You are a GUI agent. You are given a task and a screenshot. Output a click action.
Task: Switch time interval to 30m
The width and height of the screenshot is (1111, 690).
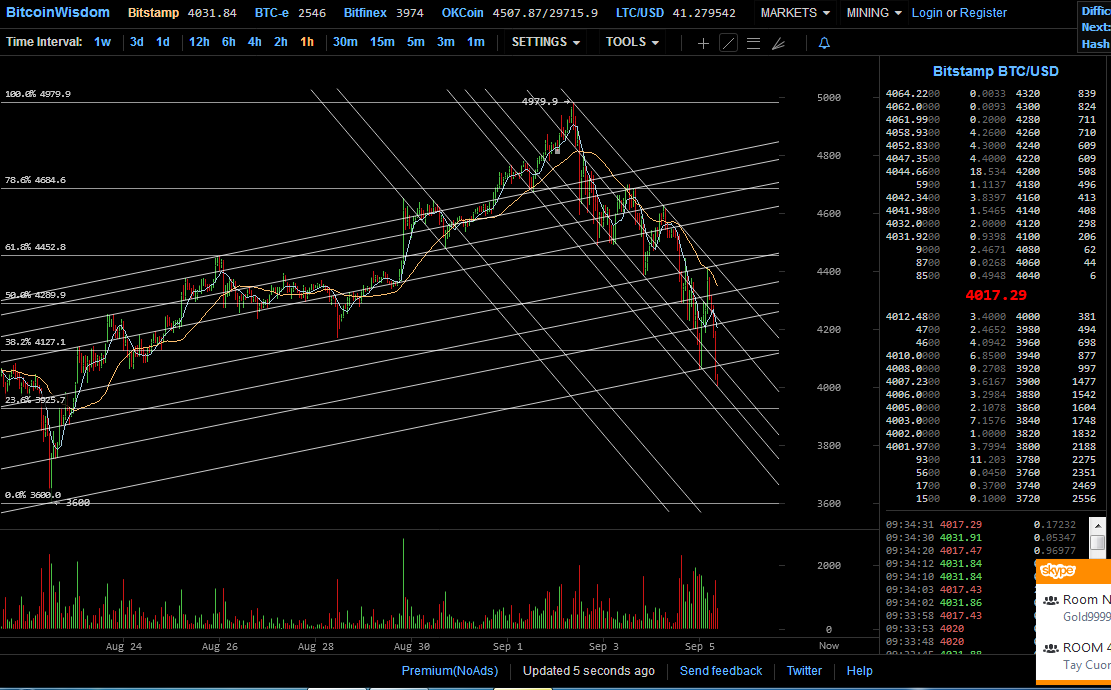pyautogui.click(x=345, y=42)
